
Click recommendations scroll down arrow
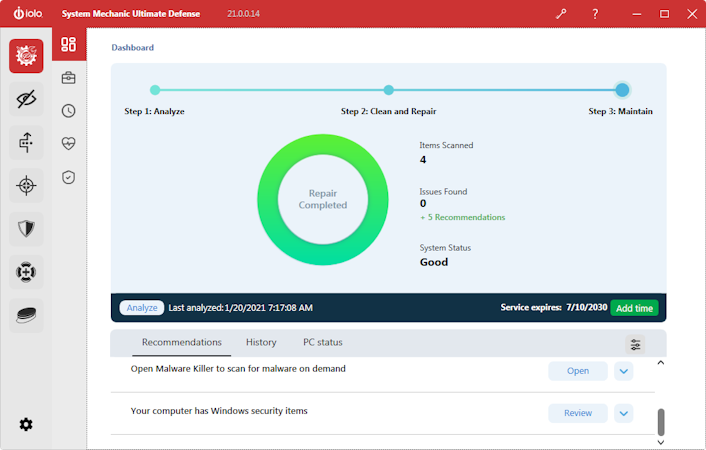[x=661, y=442]
